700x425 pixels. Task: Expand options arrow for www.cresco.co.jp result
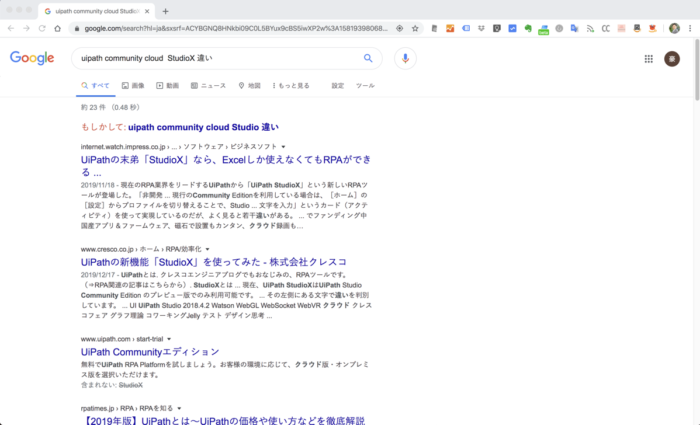tap(208, 249)
